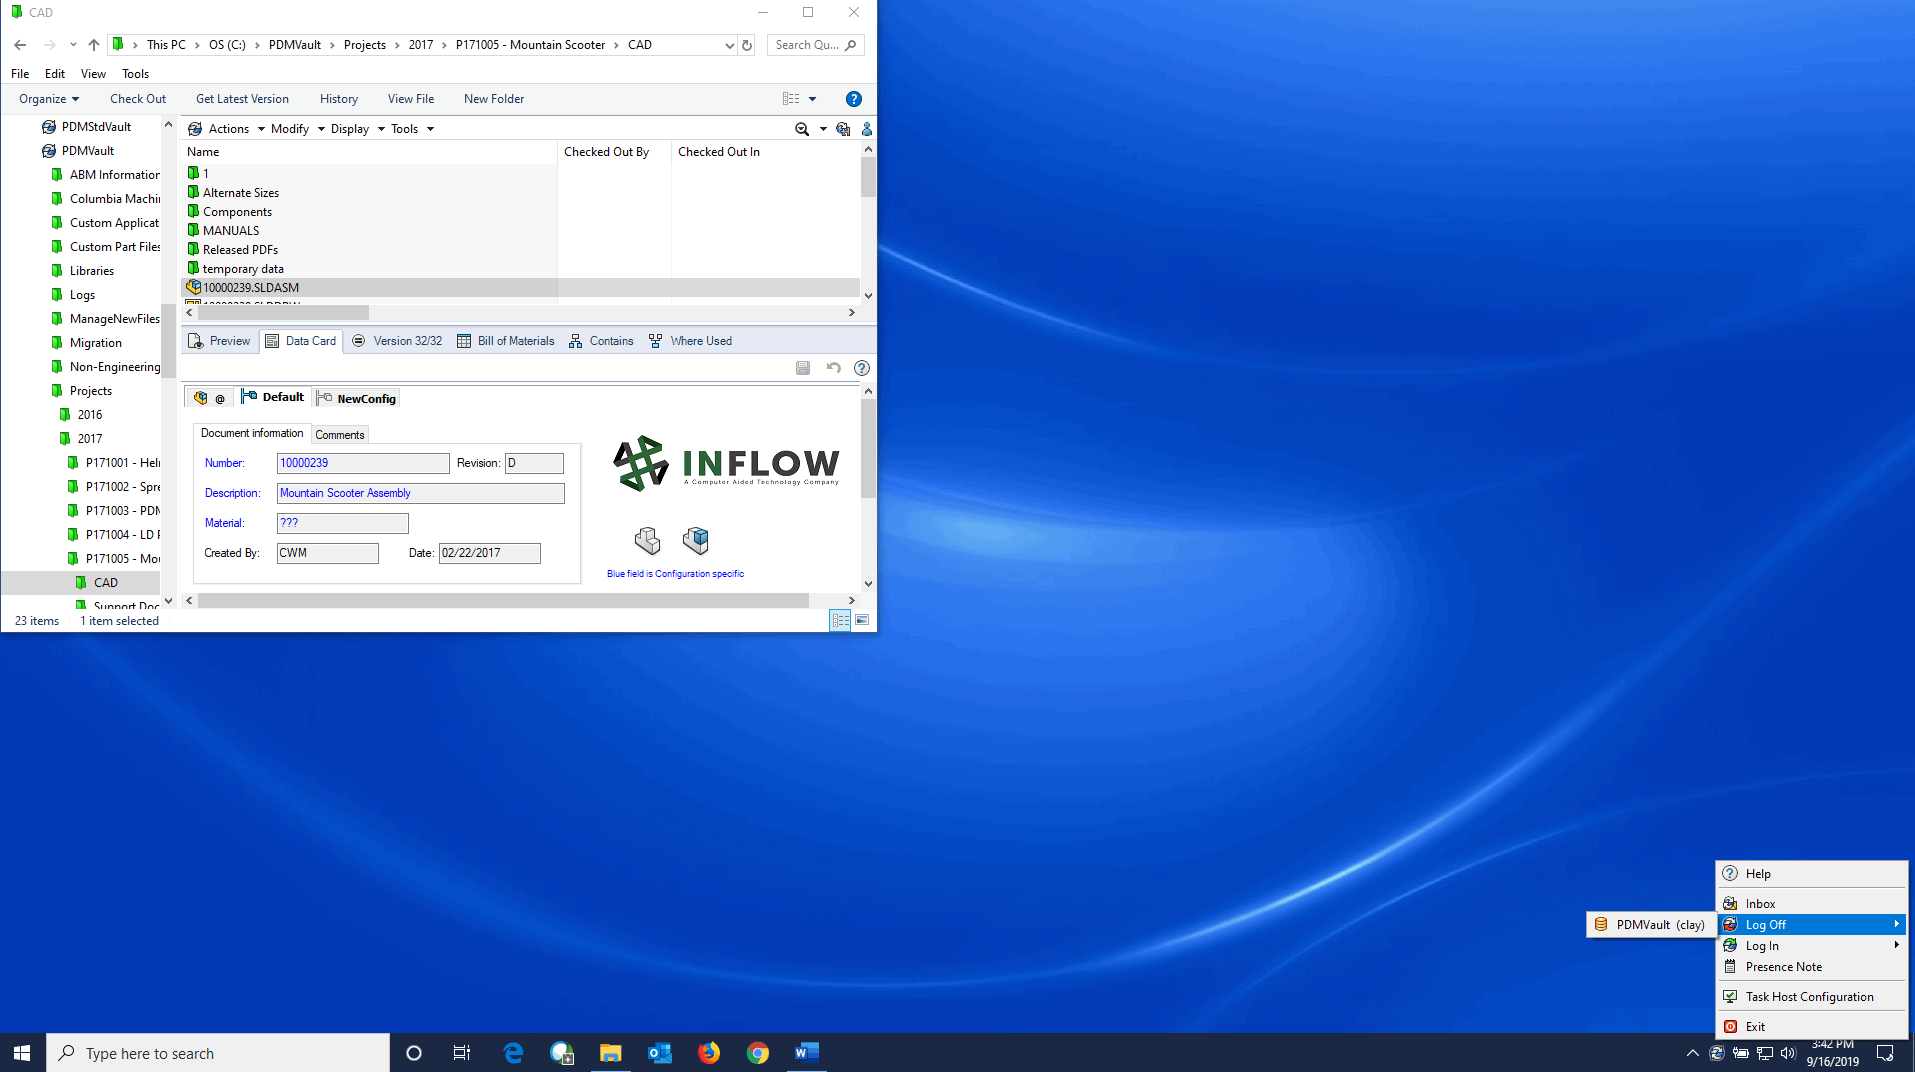Open the Display dropdown menu
1915x1072 pixels.
(x=358, y=129)
